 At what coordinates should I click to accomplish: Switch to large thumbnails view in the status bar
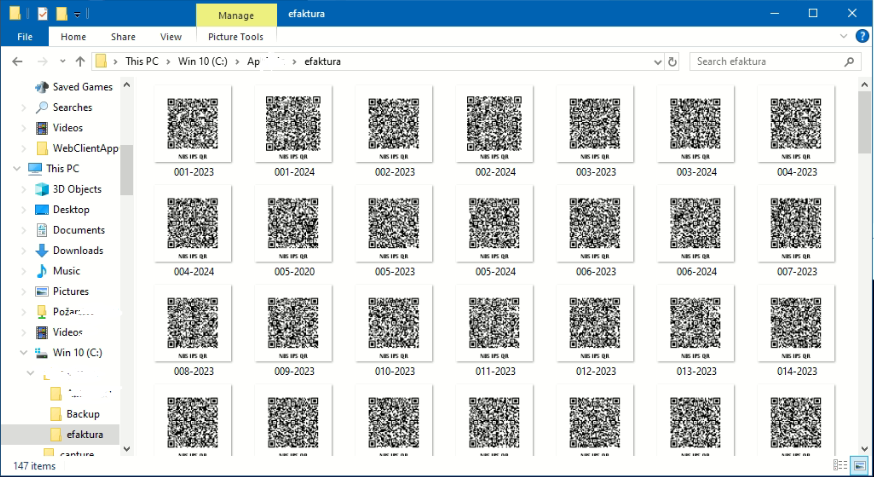pyautogui.click(x=858, y=465)
